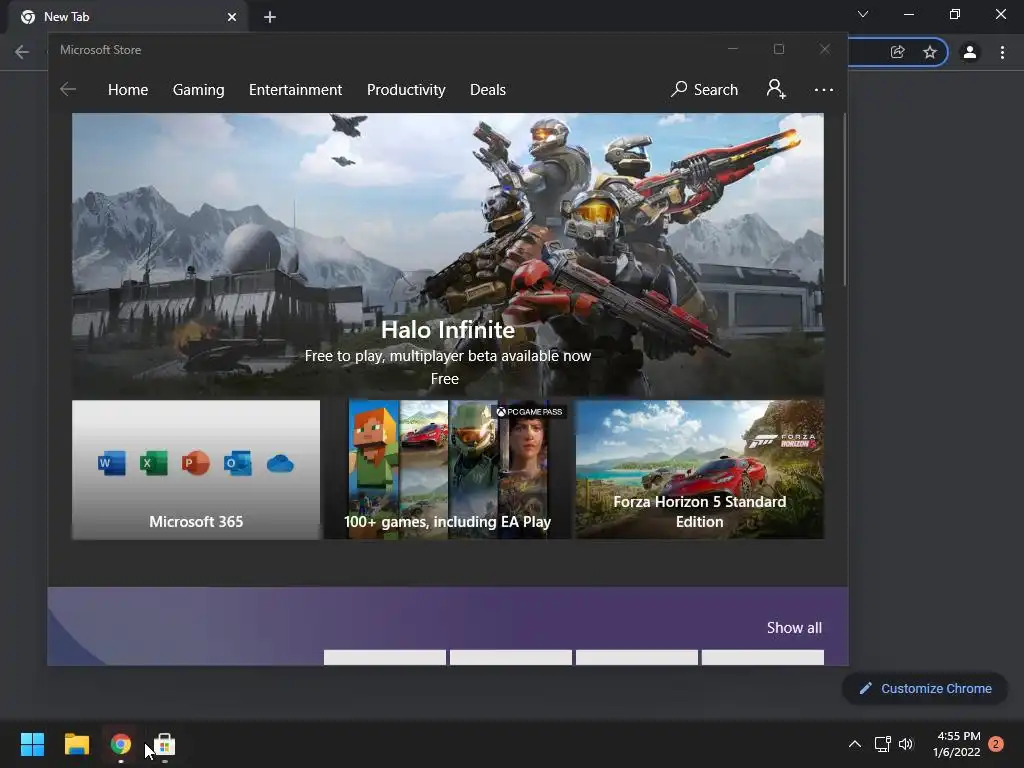Image resolution: width=1024 pixels, height=768 pixels.
Task: Click the PowerPoint icon in Microsoft 365 tile
Action: pos(195,463)
